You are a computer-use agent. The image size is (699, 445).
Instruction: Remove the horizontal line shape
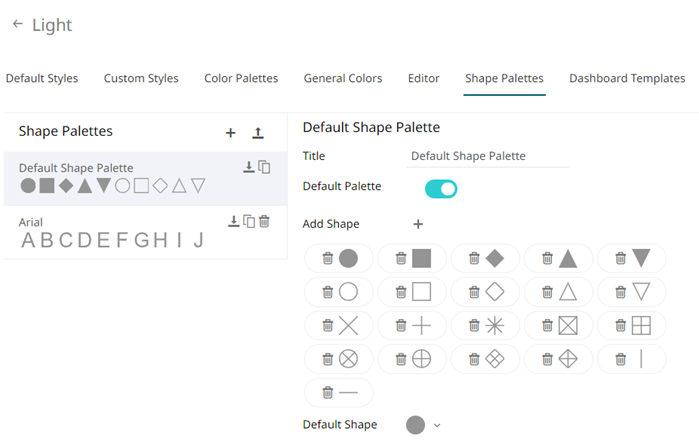(x=327, y=393)
